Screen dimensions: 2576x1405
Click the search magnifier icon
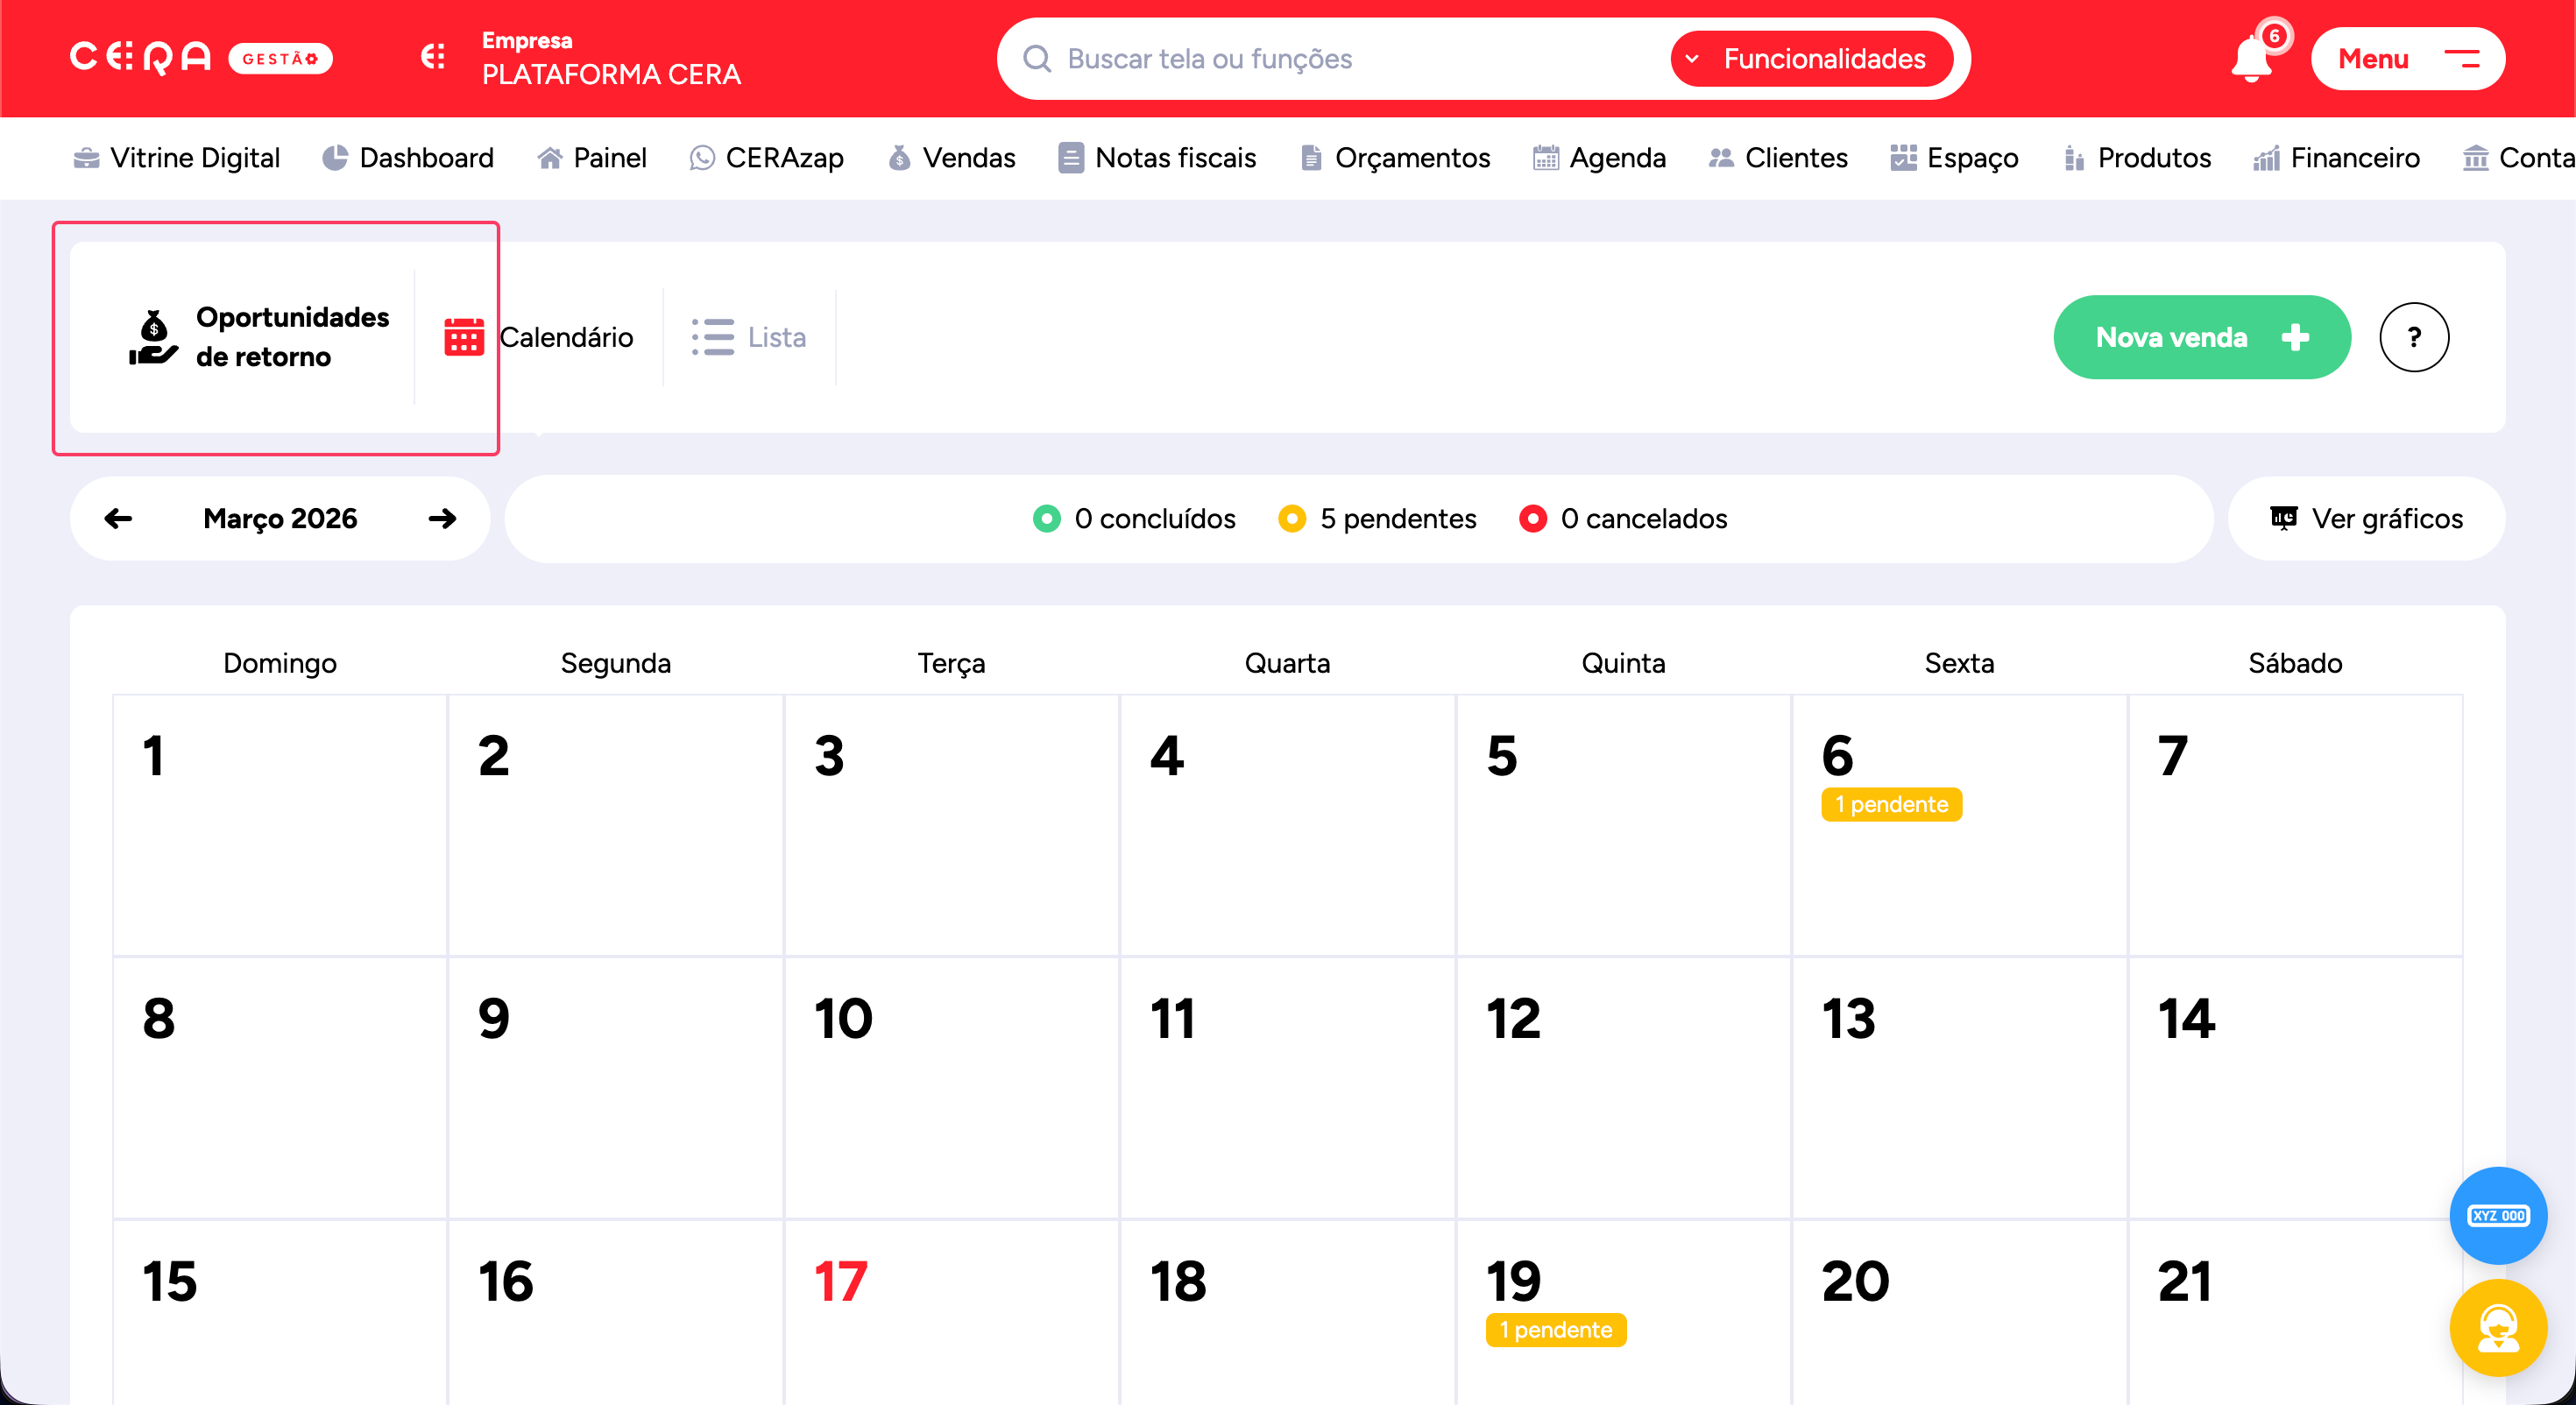click(x=1037, y=59)
